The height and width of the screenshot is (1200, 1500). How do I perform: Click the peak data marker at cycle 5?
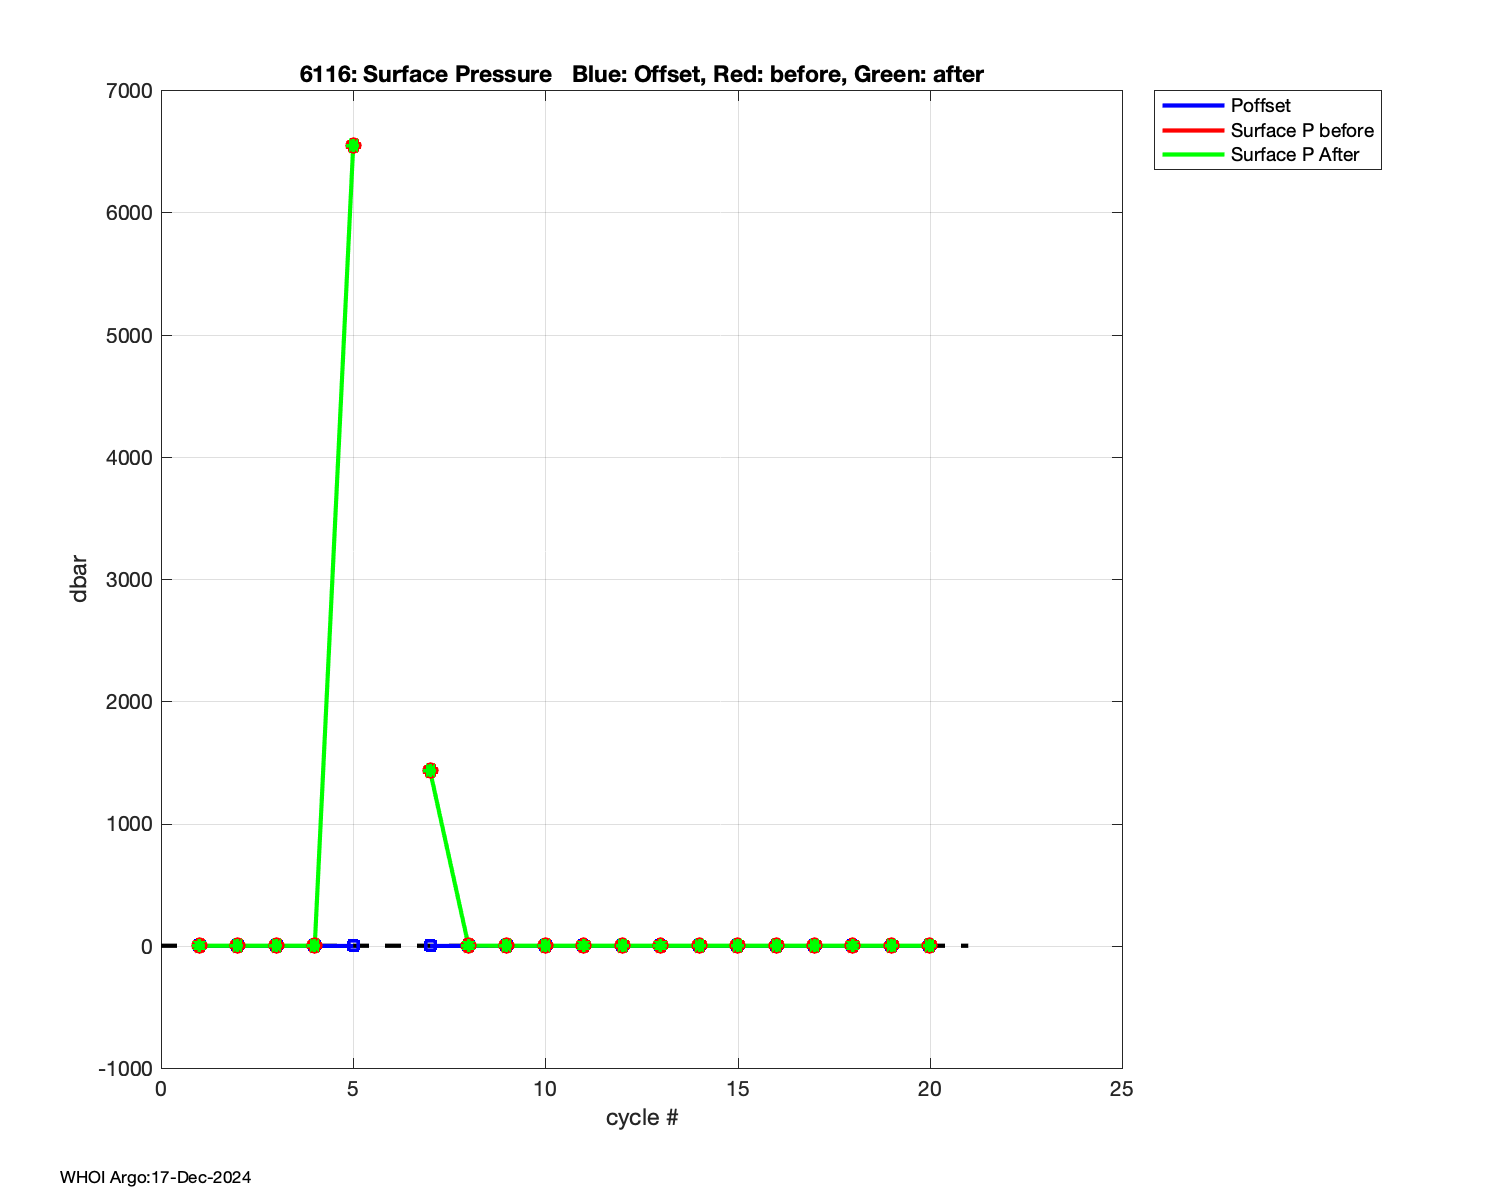(x=353, y=145)
